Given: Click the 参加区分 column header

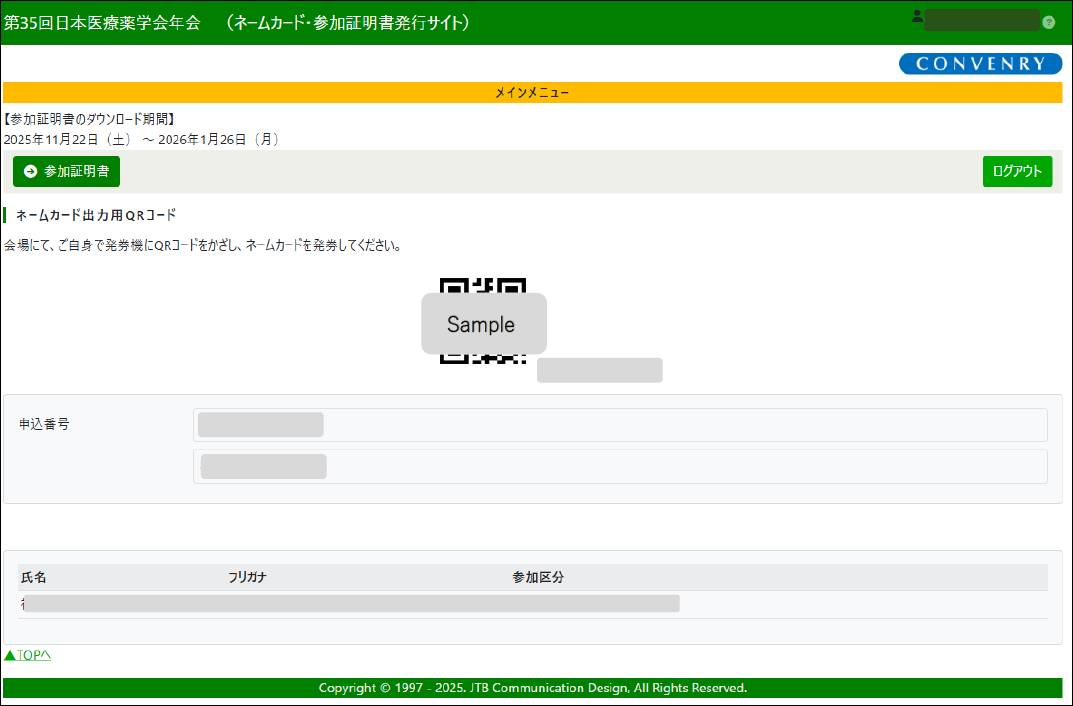Looking at the screenshot, I should tap(538, 578).
